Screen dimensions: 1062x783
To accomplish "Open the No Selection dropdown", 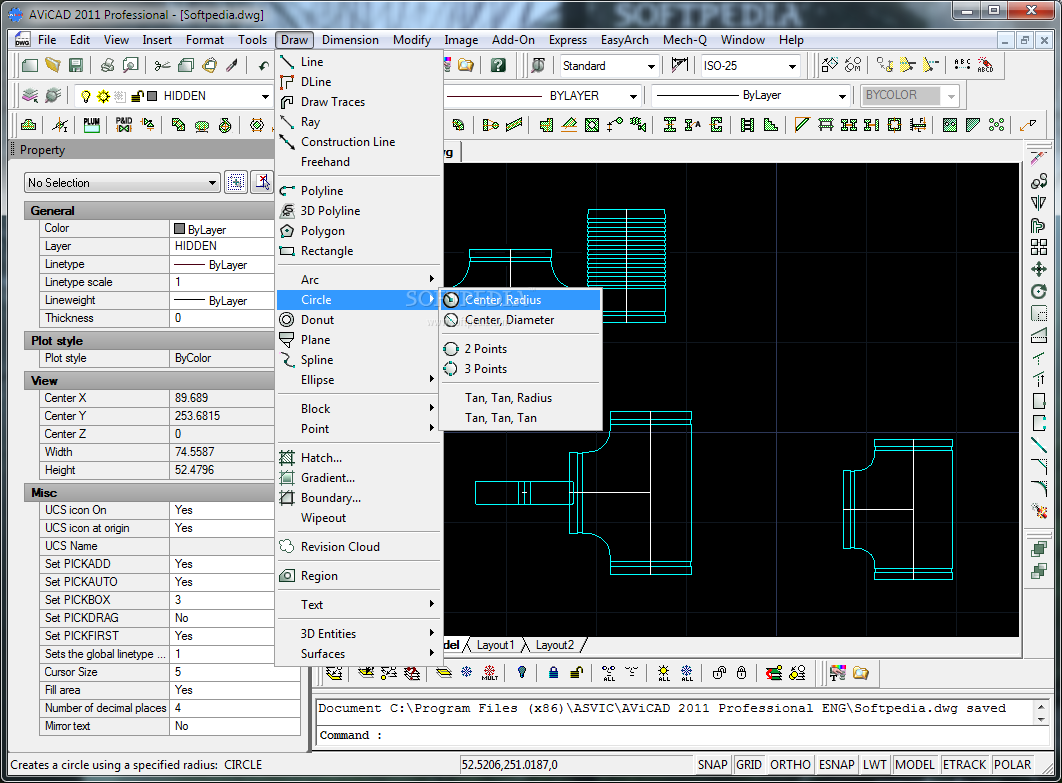I will pos(123,183).
